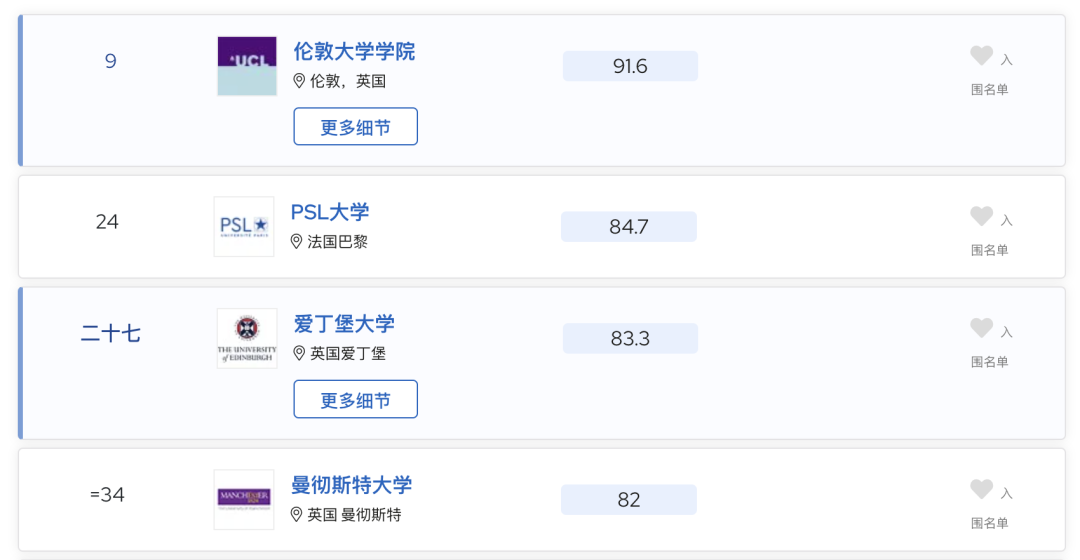Viewport: 1080px width, 560px height.
Task: Open the 曼彻斯特大学 university link
Action: 351,485
